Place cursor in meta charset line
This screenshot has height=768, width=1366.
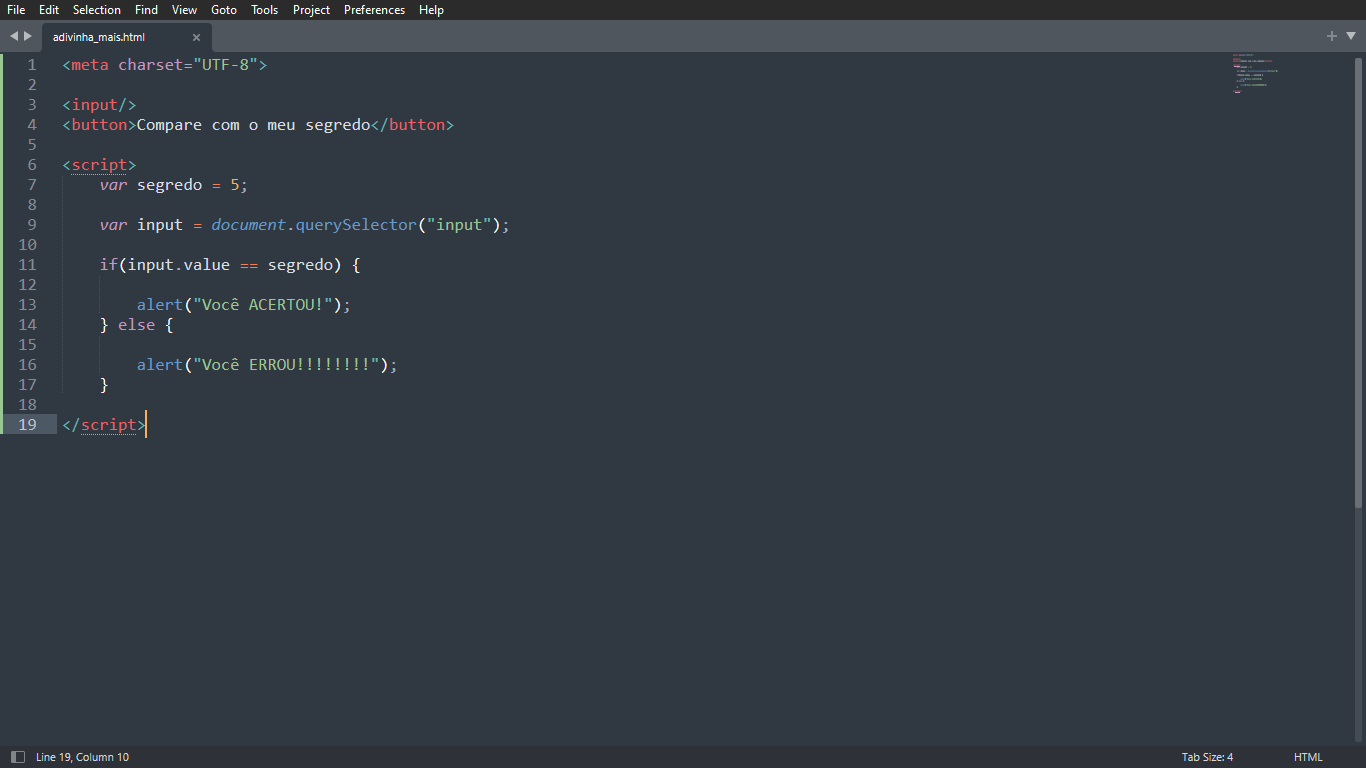[165, 65]
